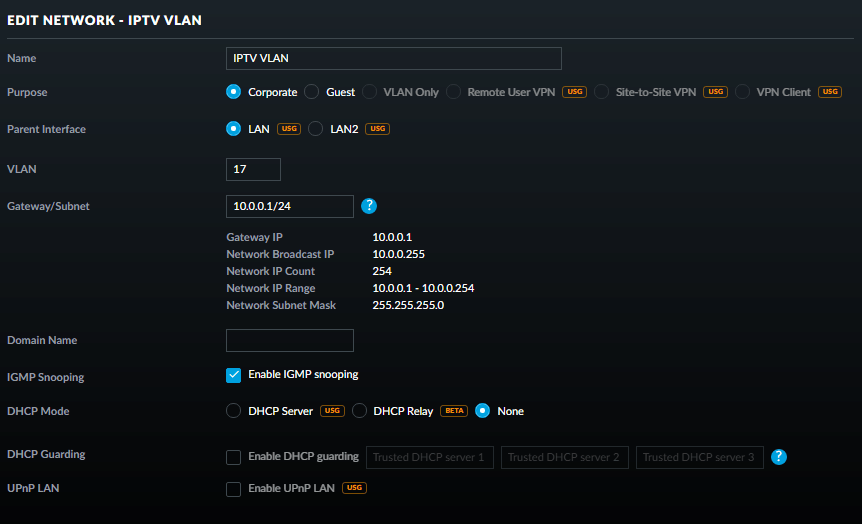Screen dimensions: 862x524
Task: Click the Trusted DHCP server 3 field
Action: coord(699,457)
